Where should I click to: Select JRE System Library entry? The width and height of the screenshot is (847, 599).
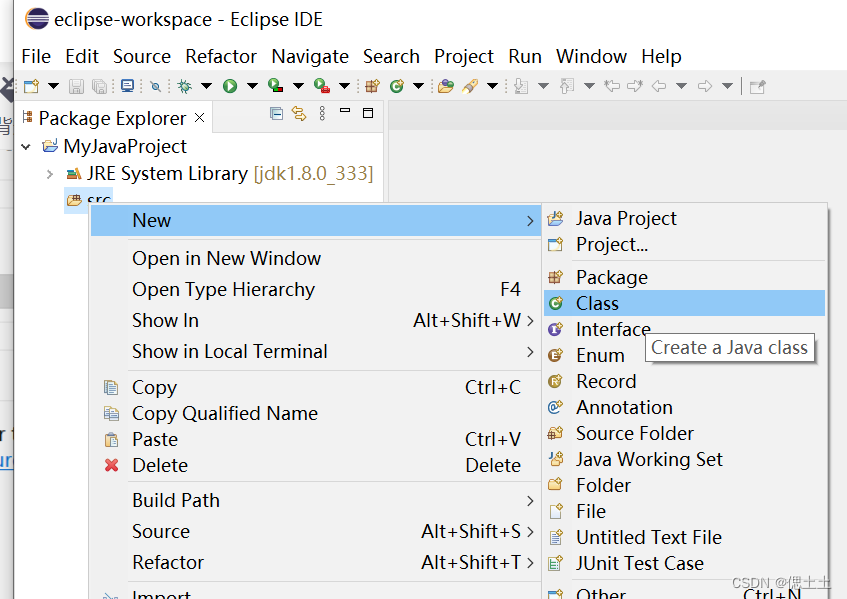[230, 173]
